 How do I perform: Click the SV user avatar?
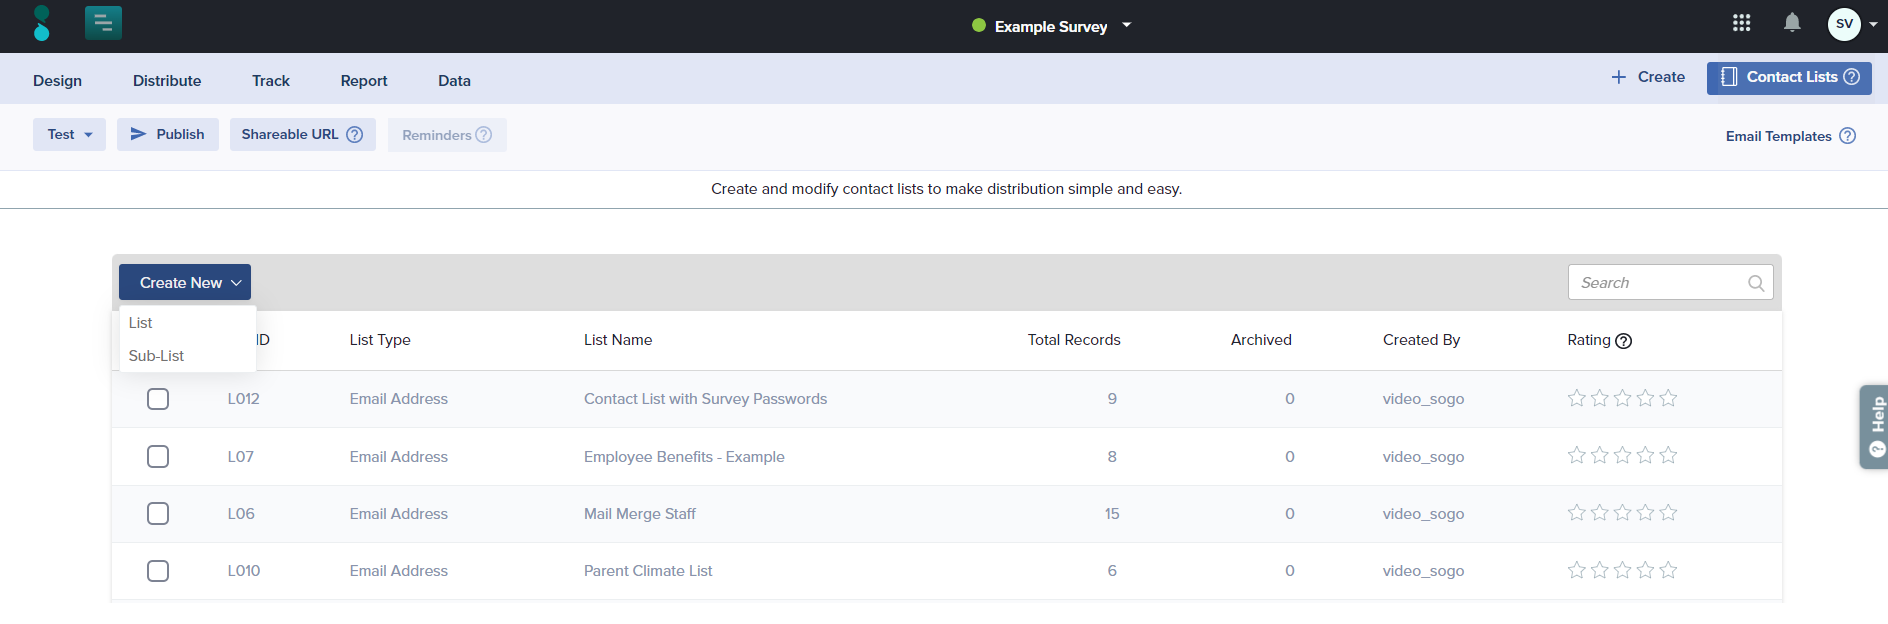pyautogui.click(x=1844, y=24)
